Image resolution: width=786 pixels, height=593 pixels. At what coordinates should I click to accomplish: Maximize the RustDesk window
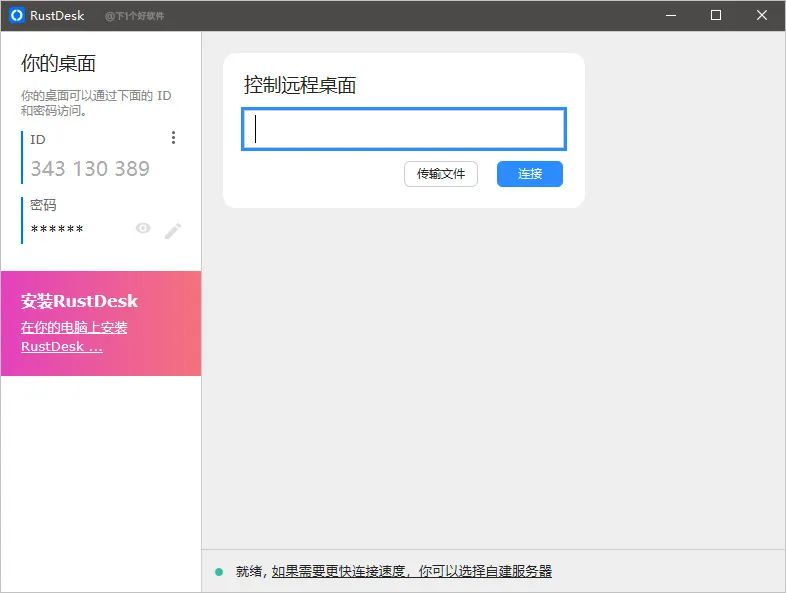click(x=716, y=16)
